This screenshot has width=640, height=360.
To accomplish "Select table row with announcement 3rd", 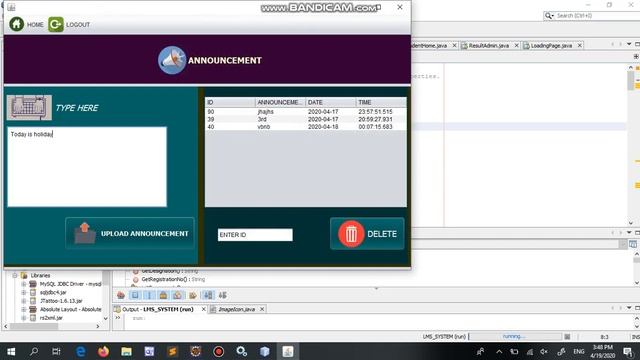I will point(306,119).
